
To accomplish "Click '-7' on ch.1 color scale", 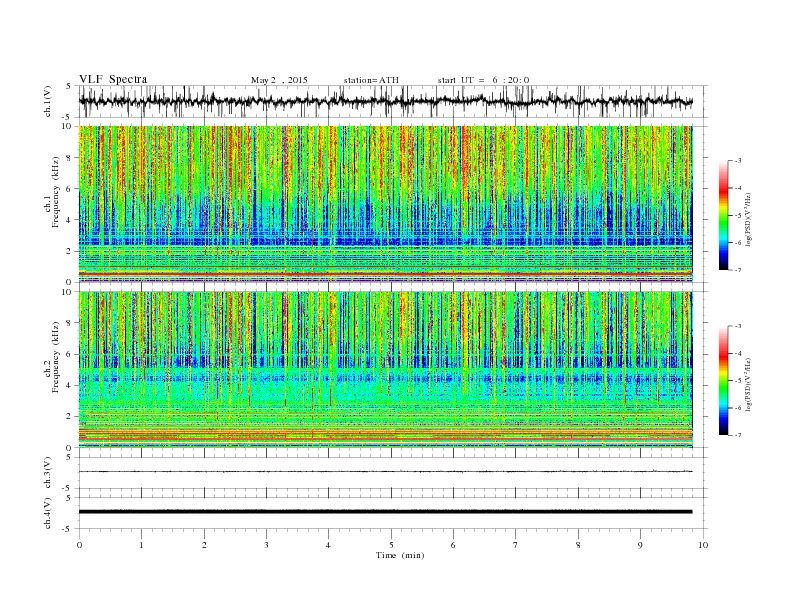I will click(x=737, y=270).
